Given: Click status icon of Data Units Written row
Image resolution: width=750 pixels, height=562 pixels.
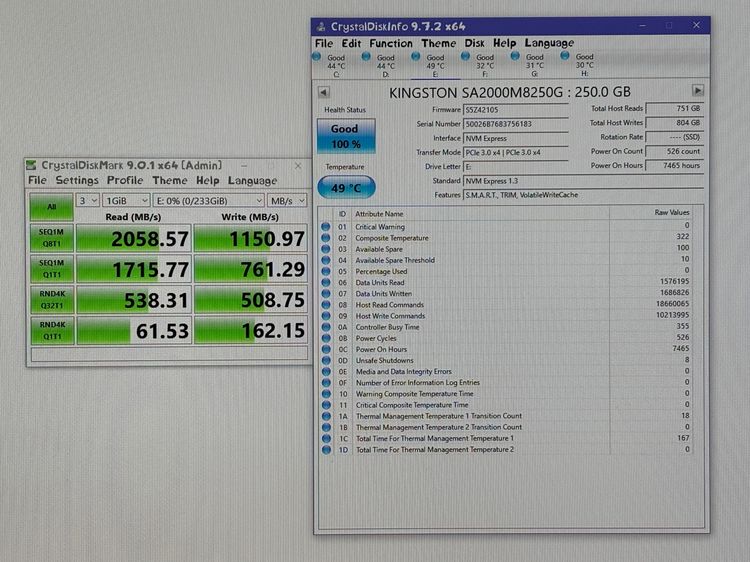Looking at the screenshot, I should coord(326,293).
